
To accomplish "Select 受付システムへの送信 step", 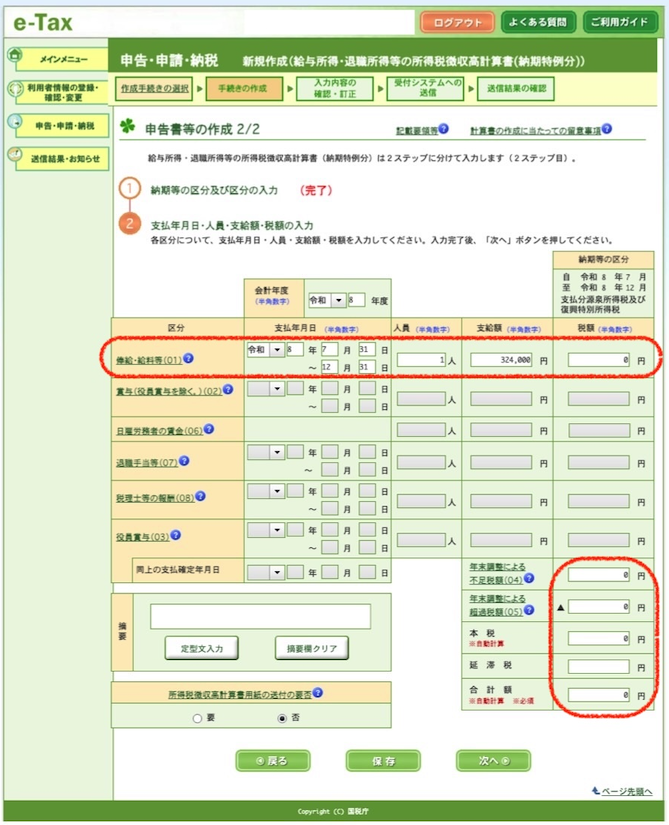I will (425, 88).
